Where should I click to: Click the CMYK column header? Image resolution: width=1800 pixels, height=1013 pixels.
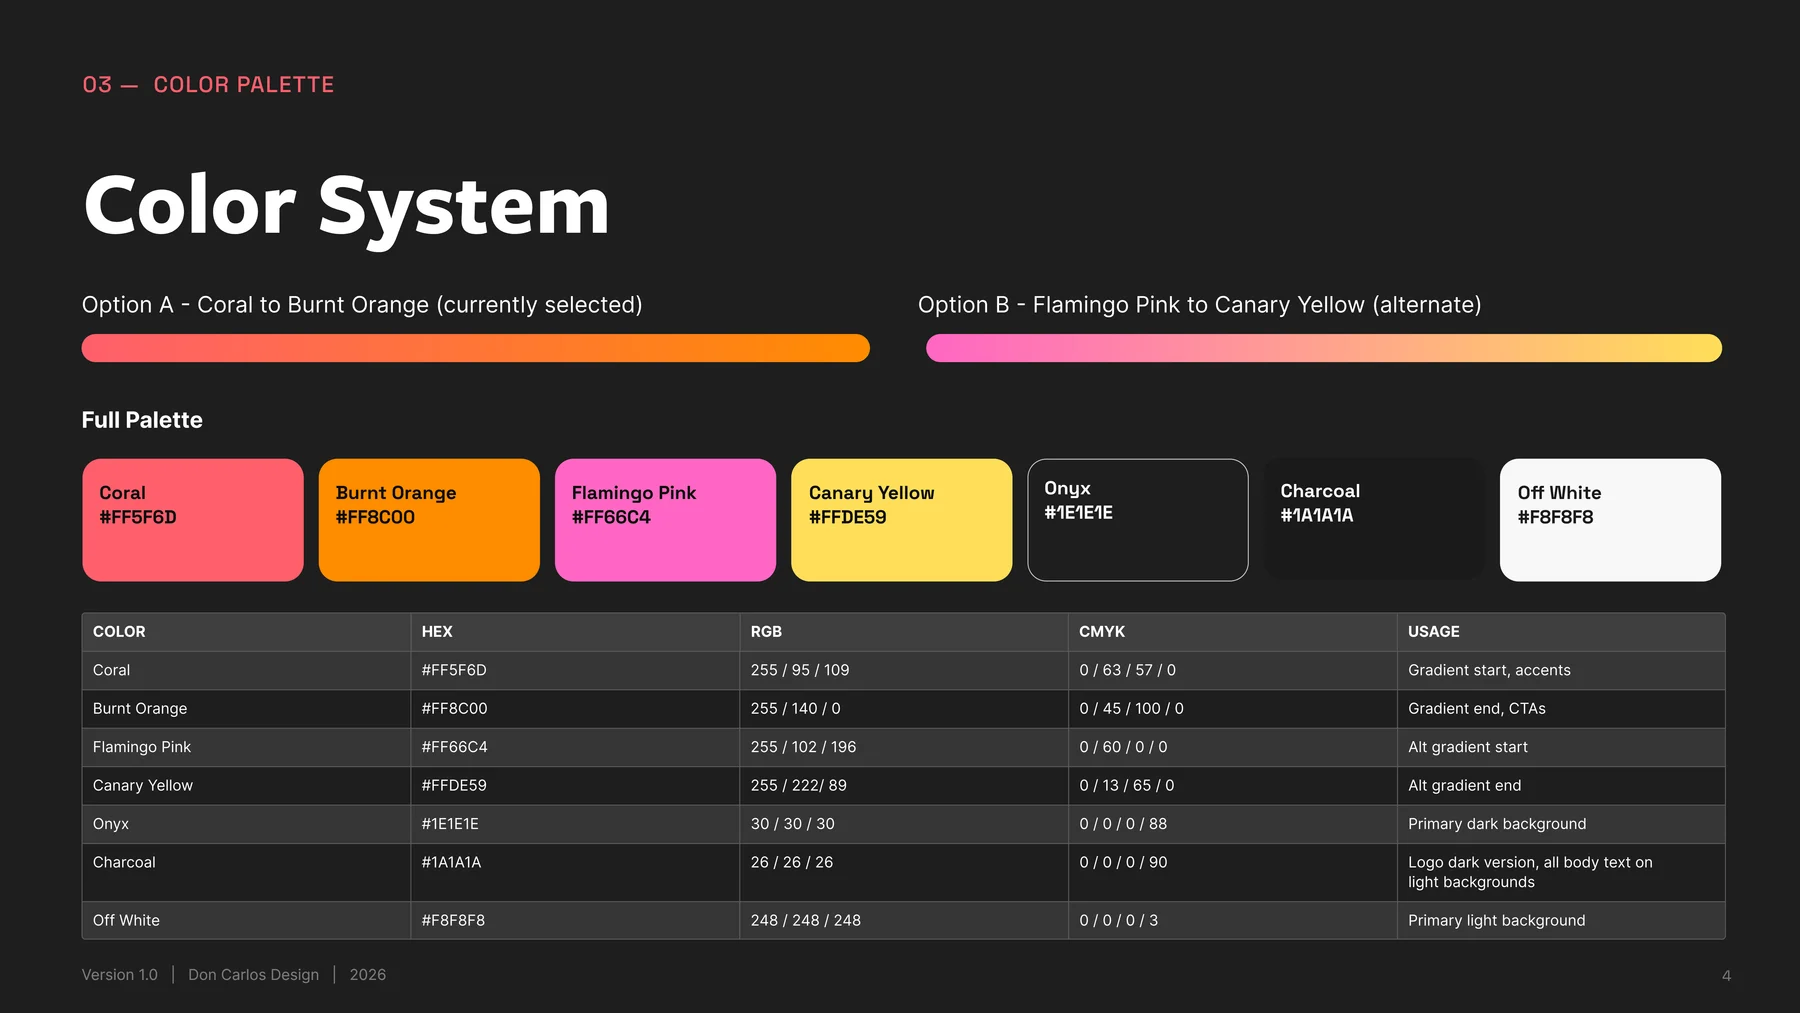[x=1233, y=632]
